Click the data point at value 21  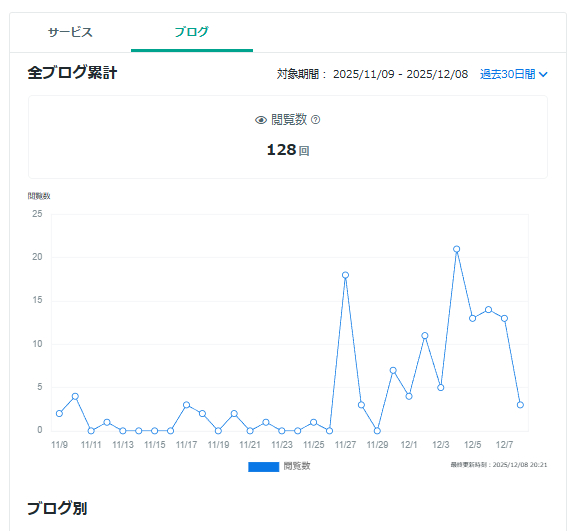click(456, 249)
